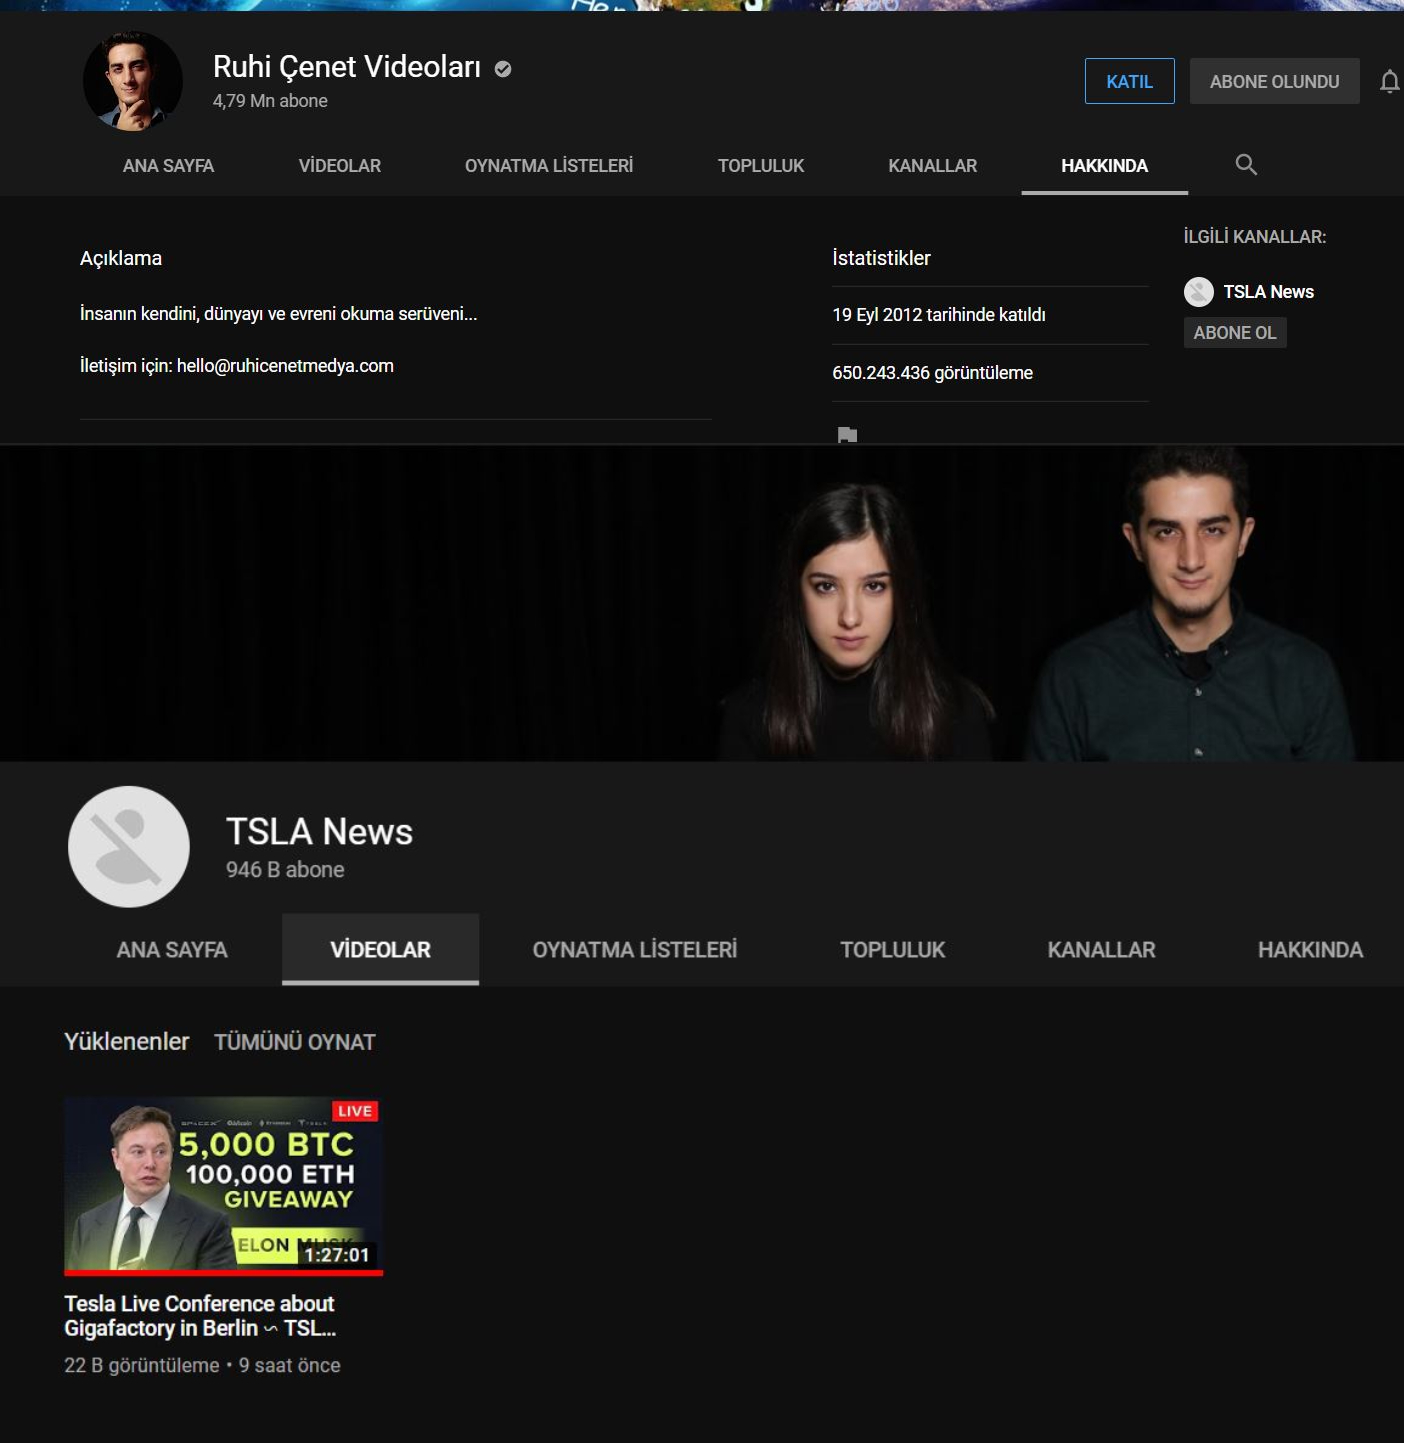Click TÜMÜNÜ OYNAT play all link
The height and width of the screenshot is (1445, 1404).
(295, 1042)
